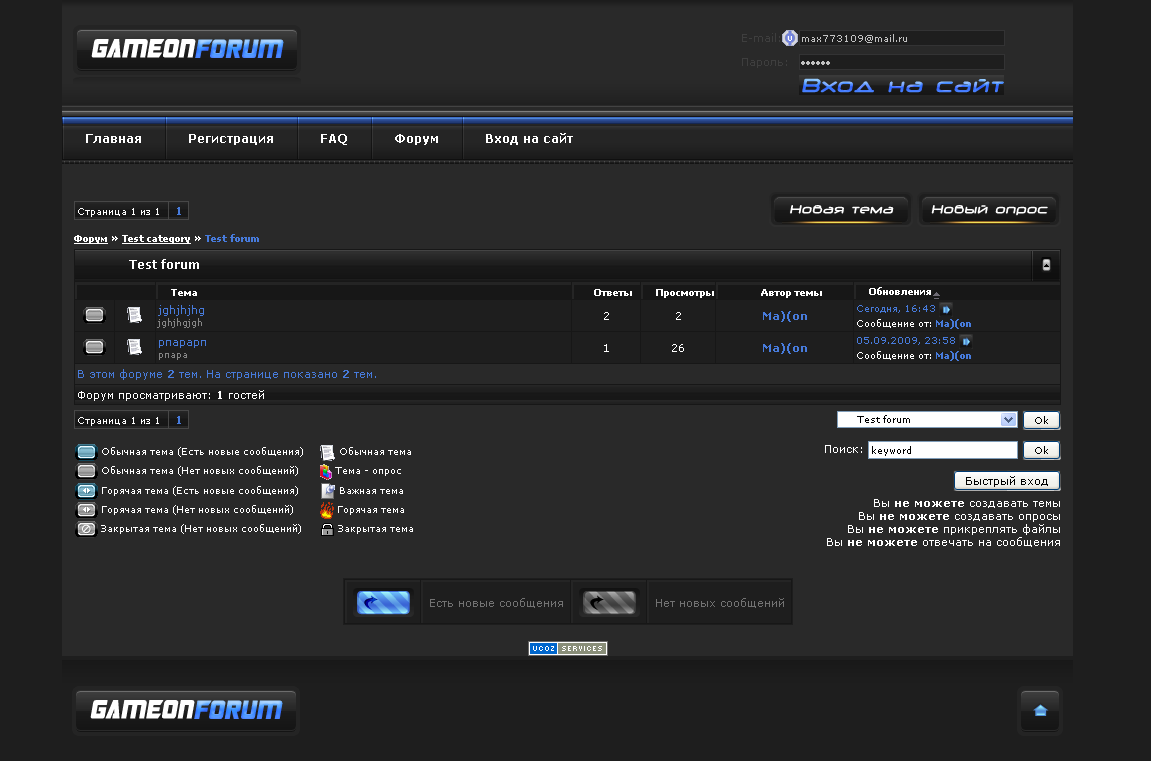Screen dimensions: 1151x761
Task: Open the Test category breadcrumb link
Action: pyautogui.click(x=156, y=239)
